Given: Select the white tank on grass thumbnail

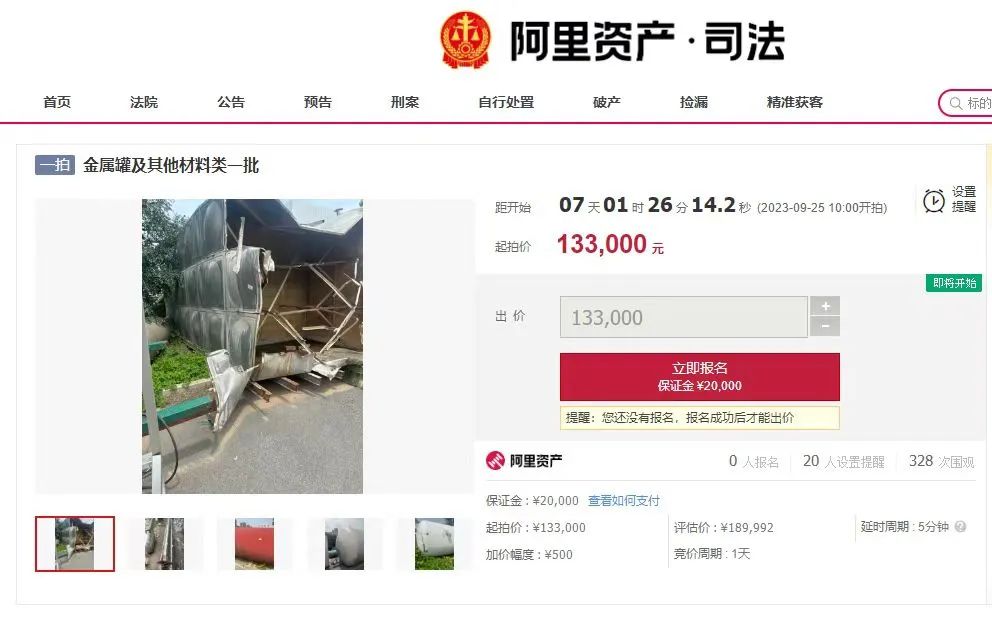Looking at the screenshot, I should click(435, 544).
